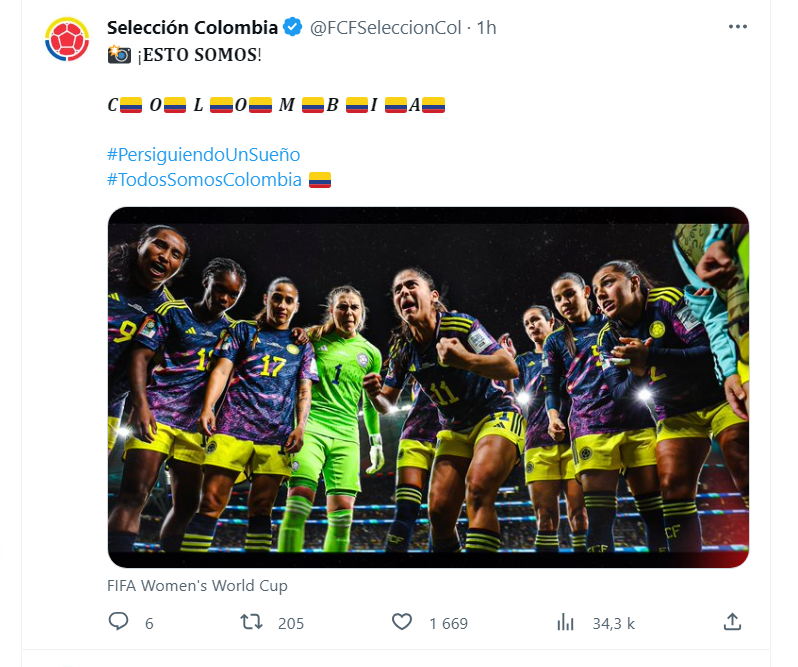The width and height of the screenshot is (798, 667).
Task: Click the 1 669 likes count
Action: (448, 623)
